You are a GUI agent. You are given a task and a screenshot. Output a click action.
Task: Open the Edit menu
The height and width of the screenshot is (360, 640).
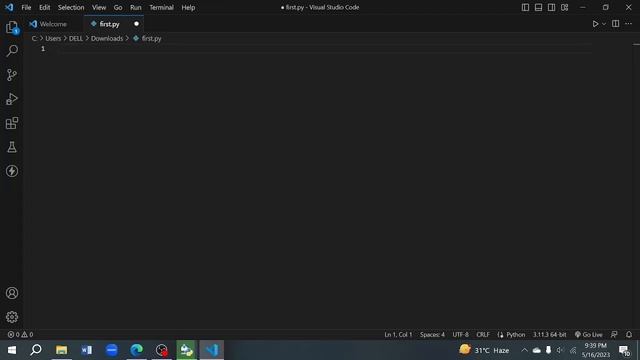[x=44, y=7]
